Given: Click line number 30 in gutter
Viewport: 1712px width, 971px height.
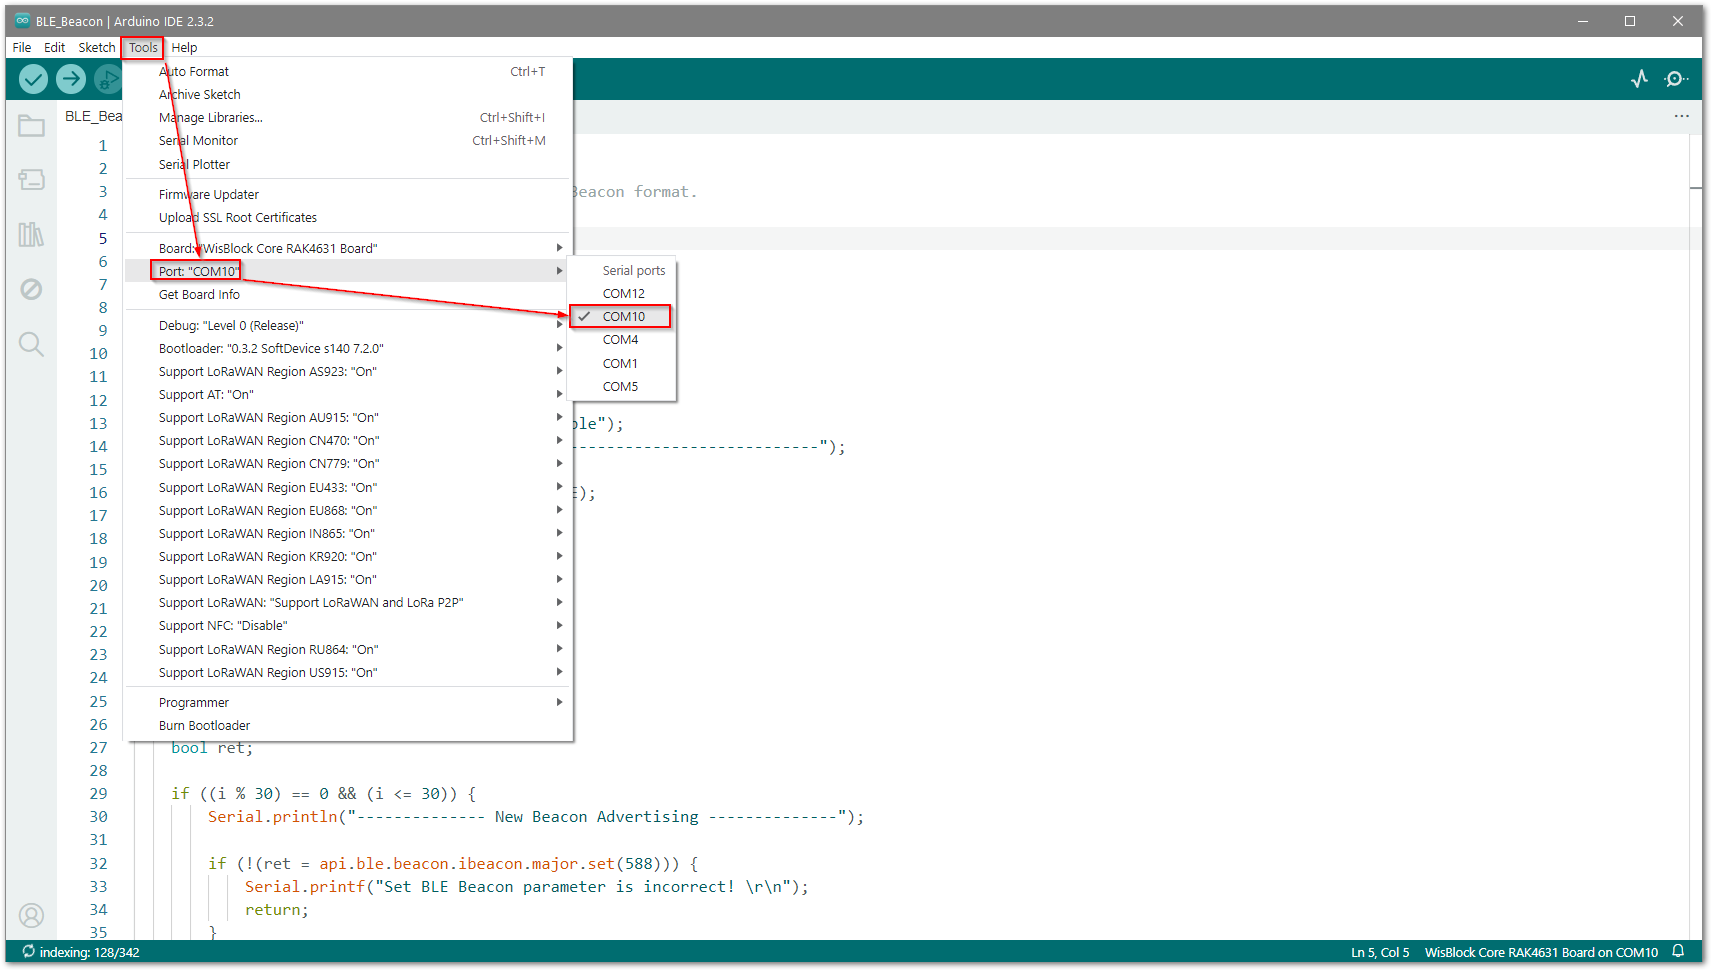Looking at the screenshot, I should point(98,817).
